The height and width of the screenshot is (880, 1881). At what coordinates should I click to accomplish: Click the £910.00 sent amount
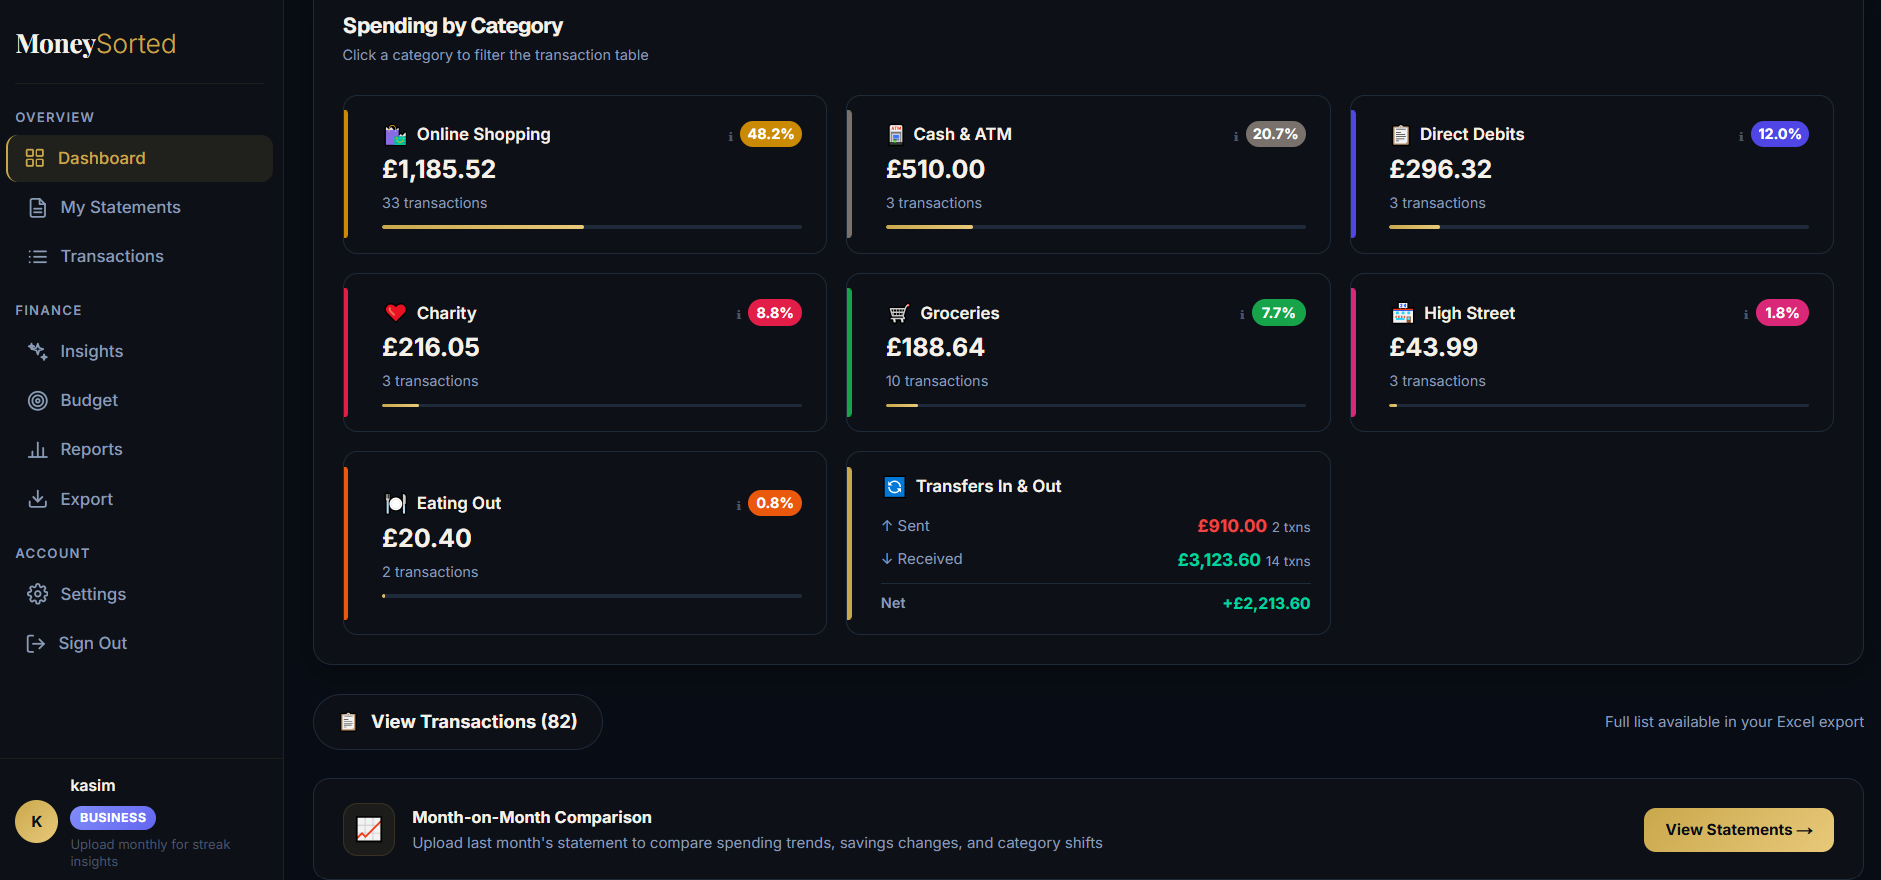pyautogui.click(x=1232, y=526)
